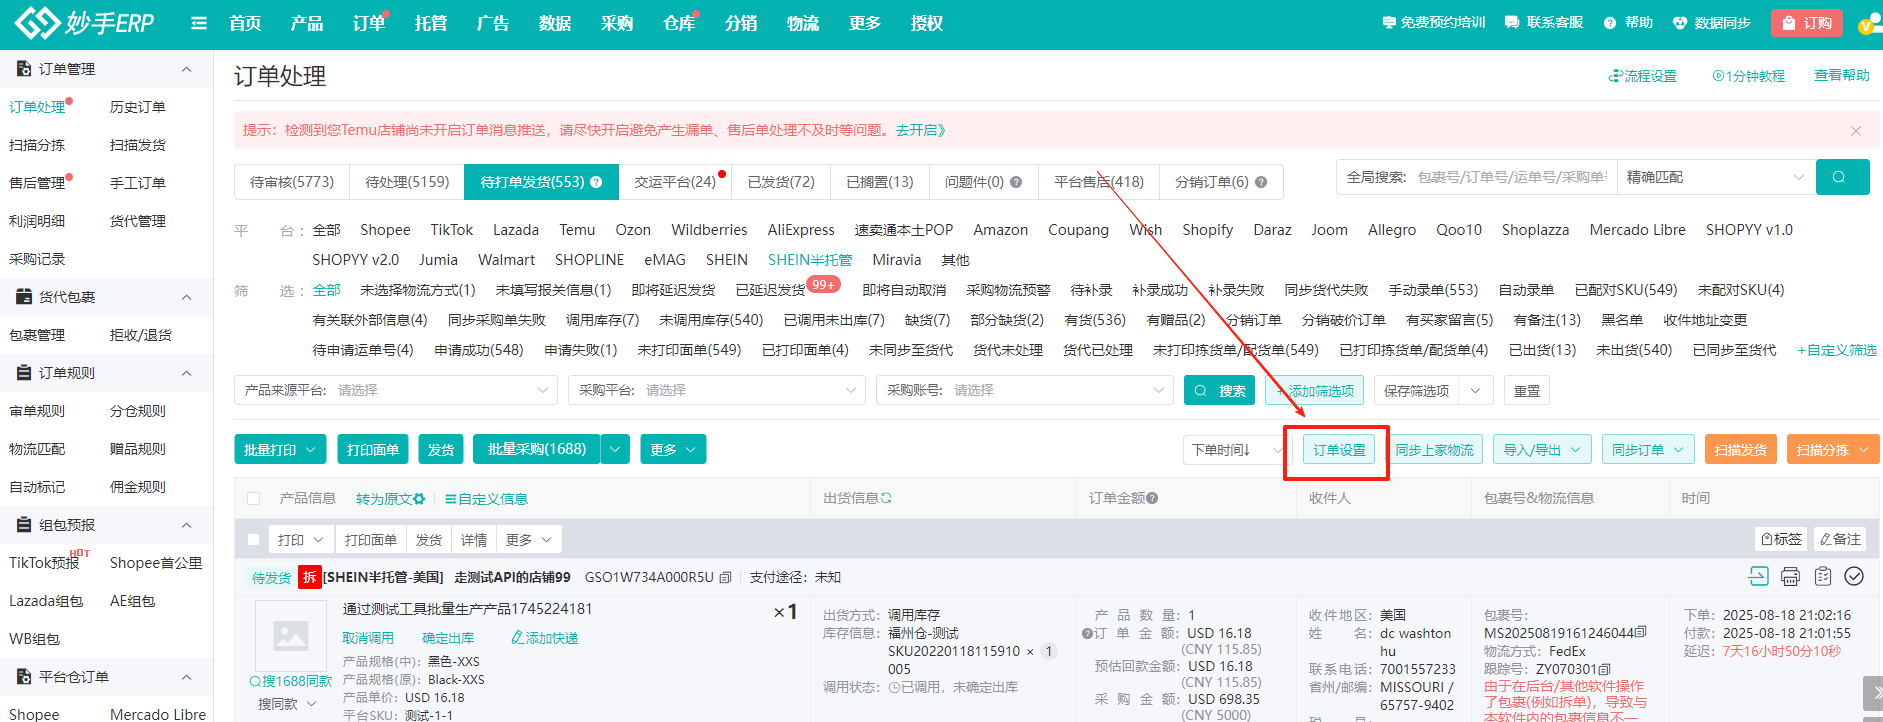Collapse the 货代包裹 sidebar section
1883x722 pixels.
186,297
